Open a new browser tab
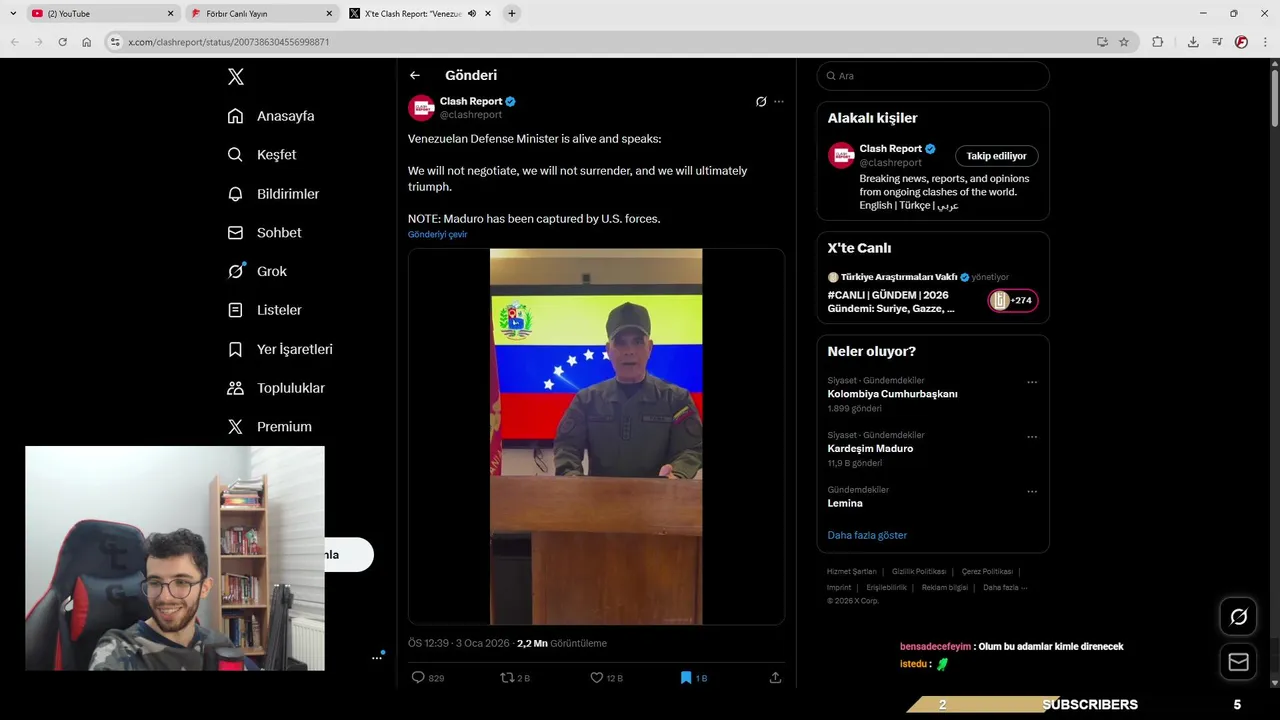1280x720 pixels. 511,14
